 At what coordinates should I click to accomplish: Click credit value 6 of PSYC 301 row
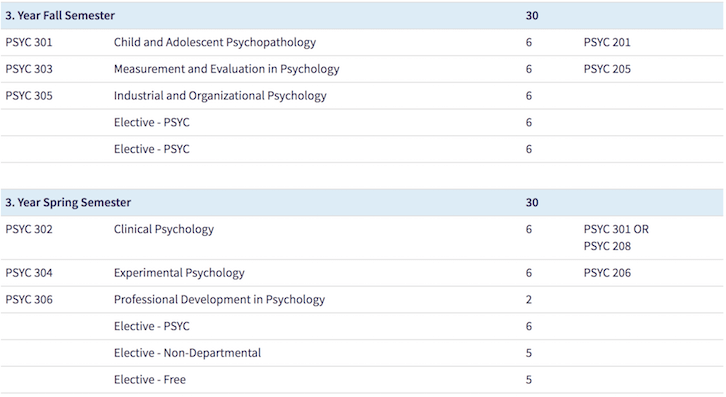529,42
